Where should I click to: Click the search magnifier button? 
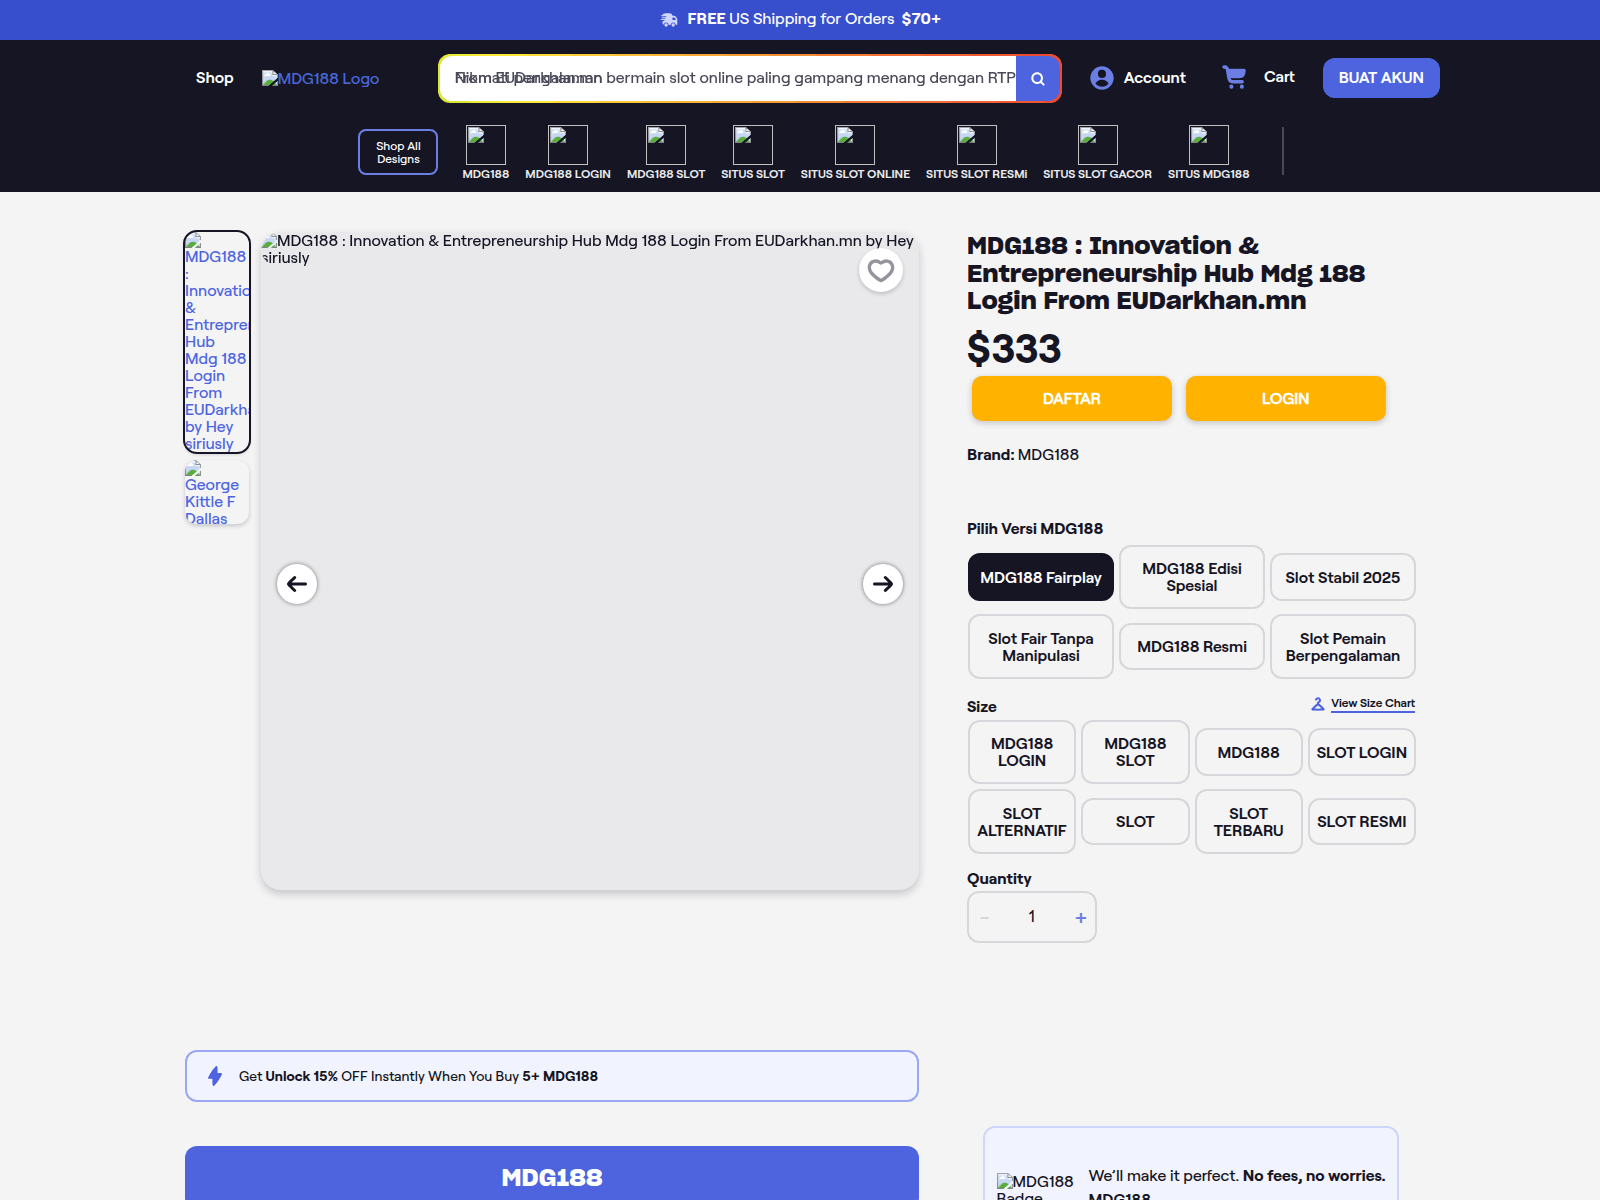pyautogui.click(x=1038, y=78)
